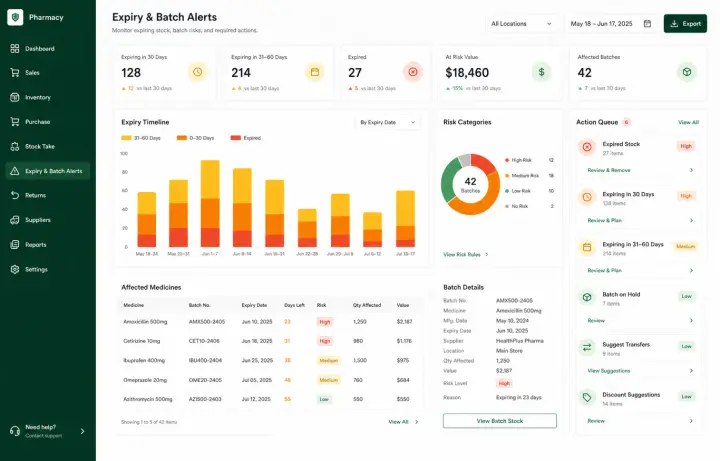Click the Expiring in 31-60 Days calendar icon in queue

[x=587, y=247]
